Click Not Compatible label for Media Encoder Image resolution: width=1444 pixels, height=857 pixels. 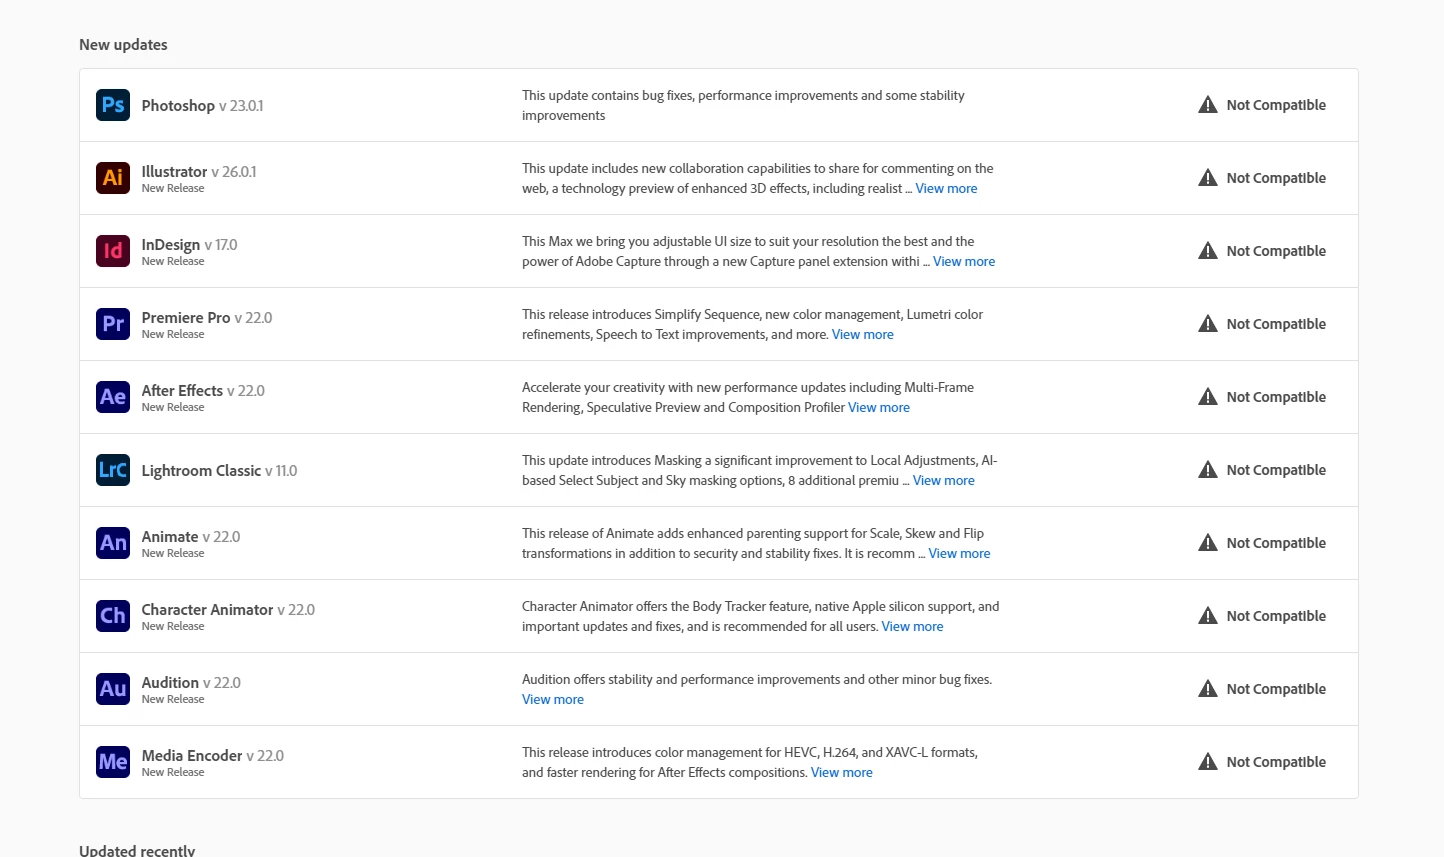pyautogui.click(x=1276, y=762)
